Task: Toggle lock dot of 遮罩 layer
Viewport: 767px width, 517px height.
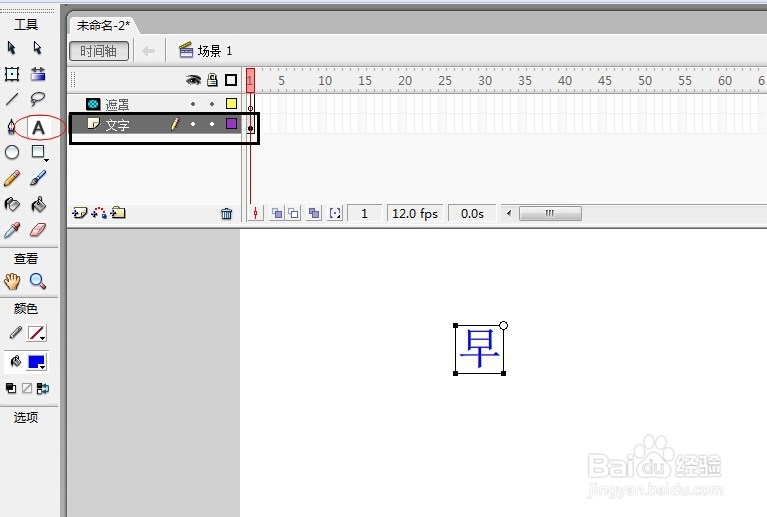Action: (x=212, y=104)
